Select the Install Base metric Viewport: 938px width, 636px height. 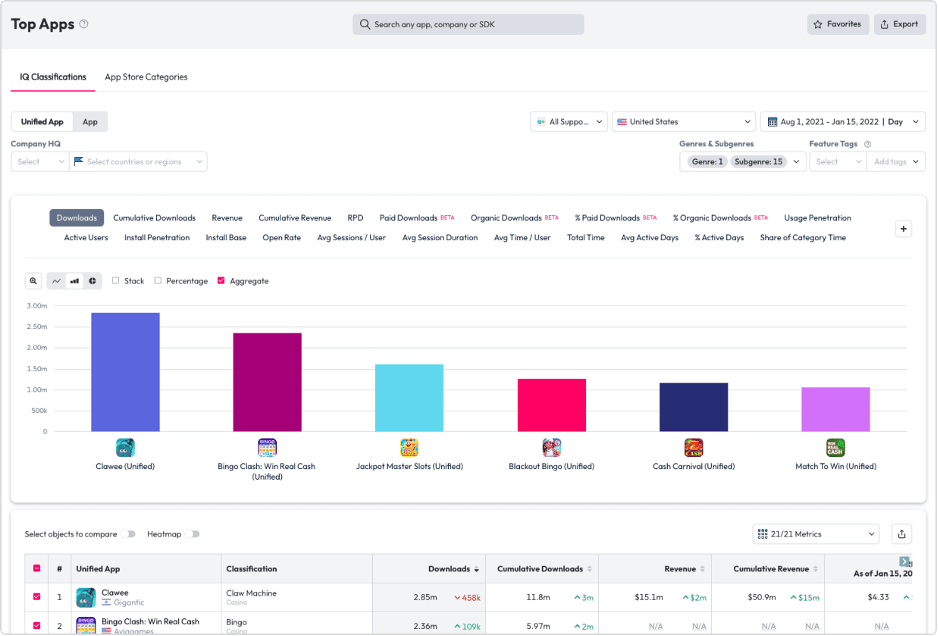tap(226, 238)
